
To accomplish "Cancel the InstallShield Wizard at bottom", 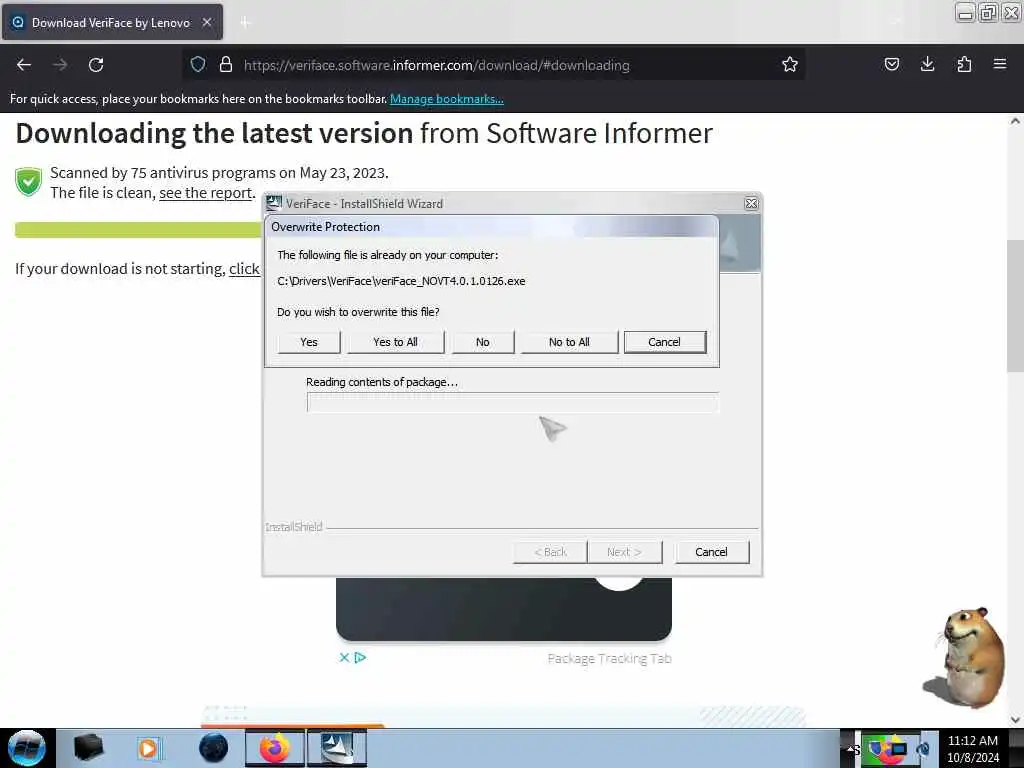I will [712, 552].
